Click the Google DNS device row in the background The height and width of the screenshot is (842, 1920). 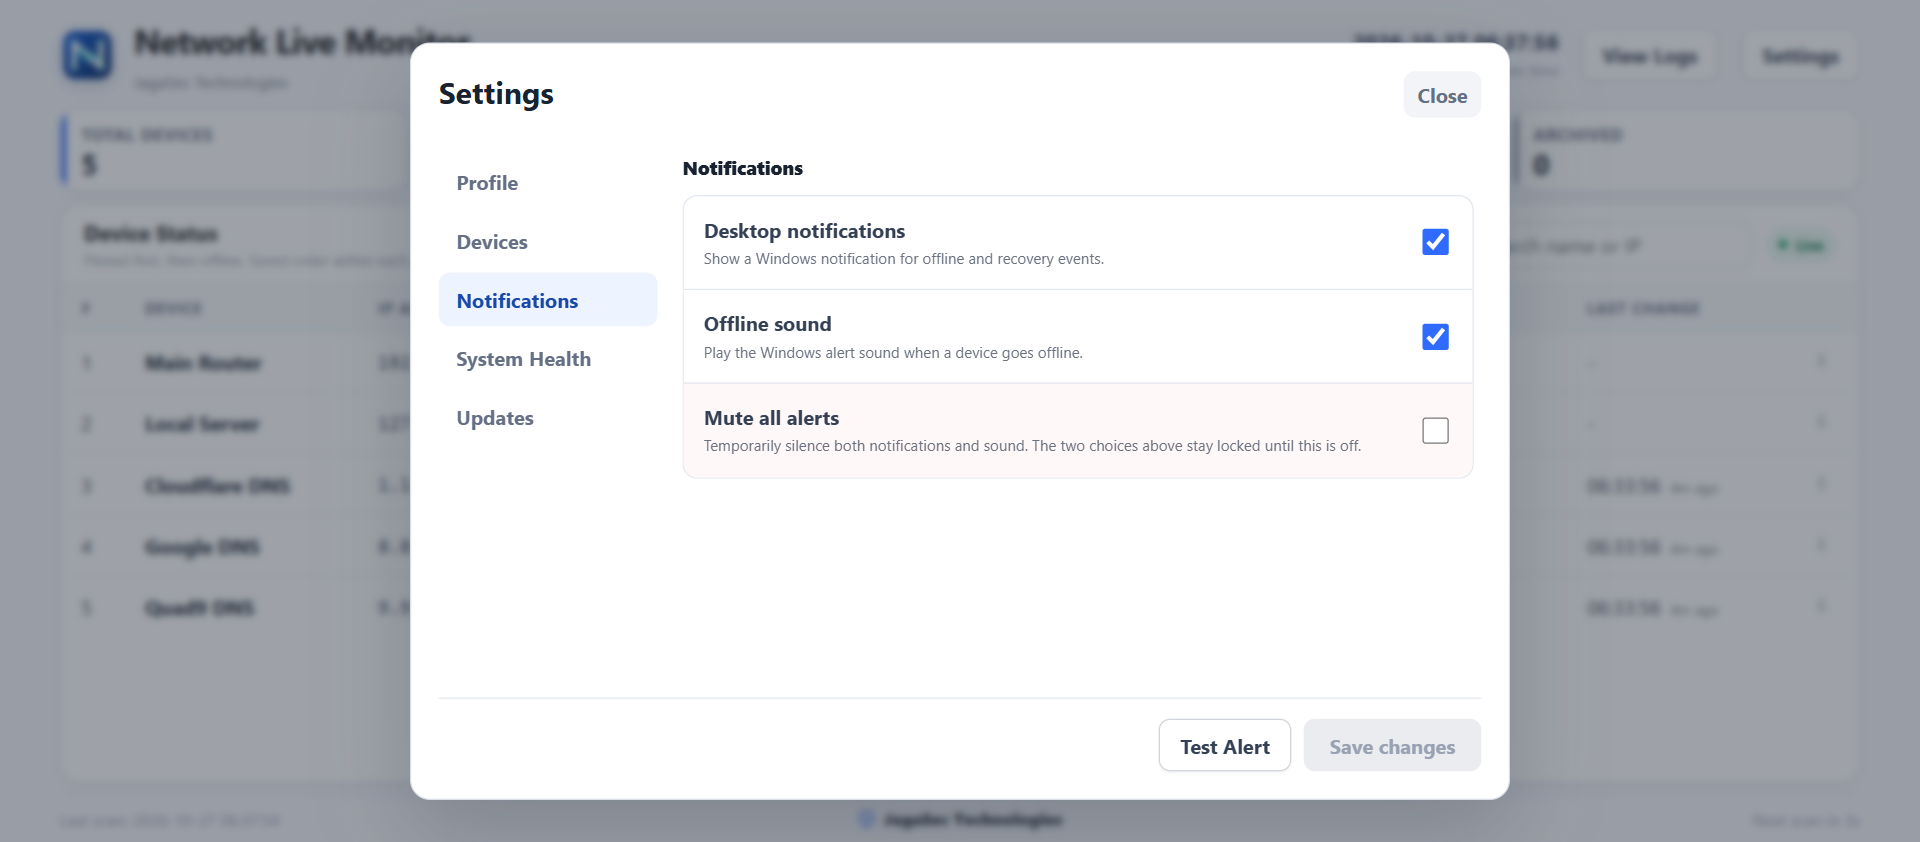[236, 547]
